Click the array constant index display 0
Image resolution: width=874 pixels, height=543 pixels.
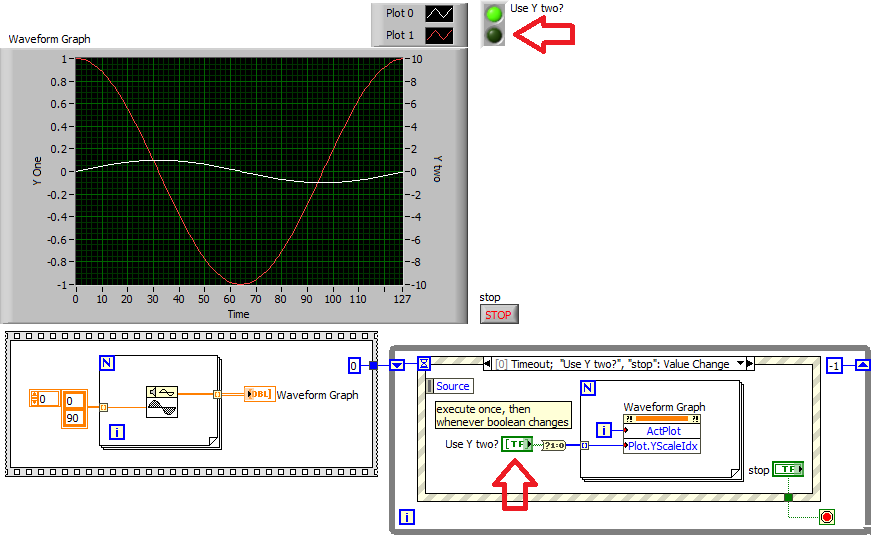click(44, 399)
